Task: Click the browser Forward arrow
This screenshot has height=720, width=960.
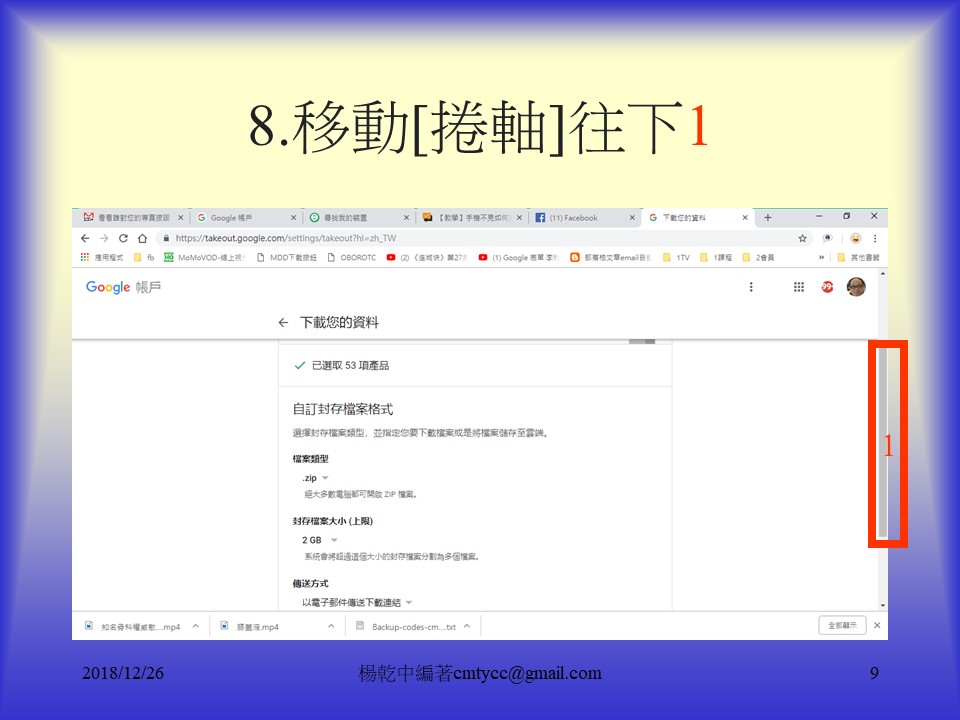Action: (104, 238)
